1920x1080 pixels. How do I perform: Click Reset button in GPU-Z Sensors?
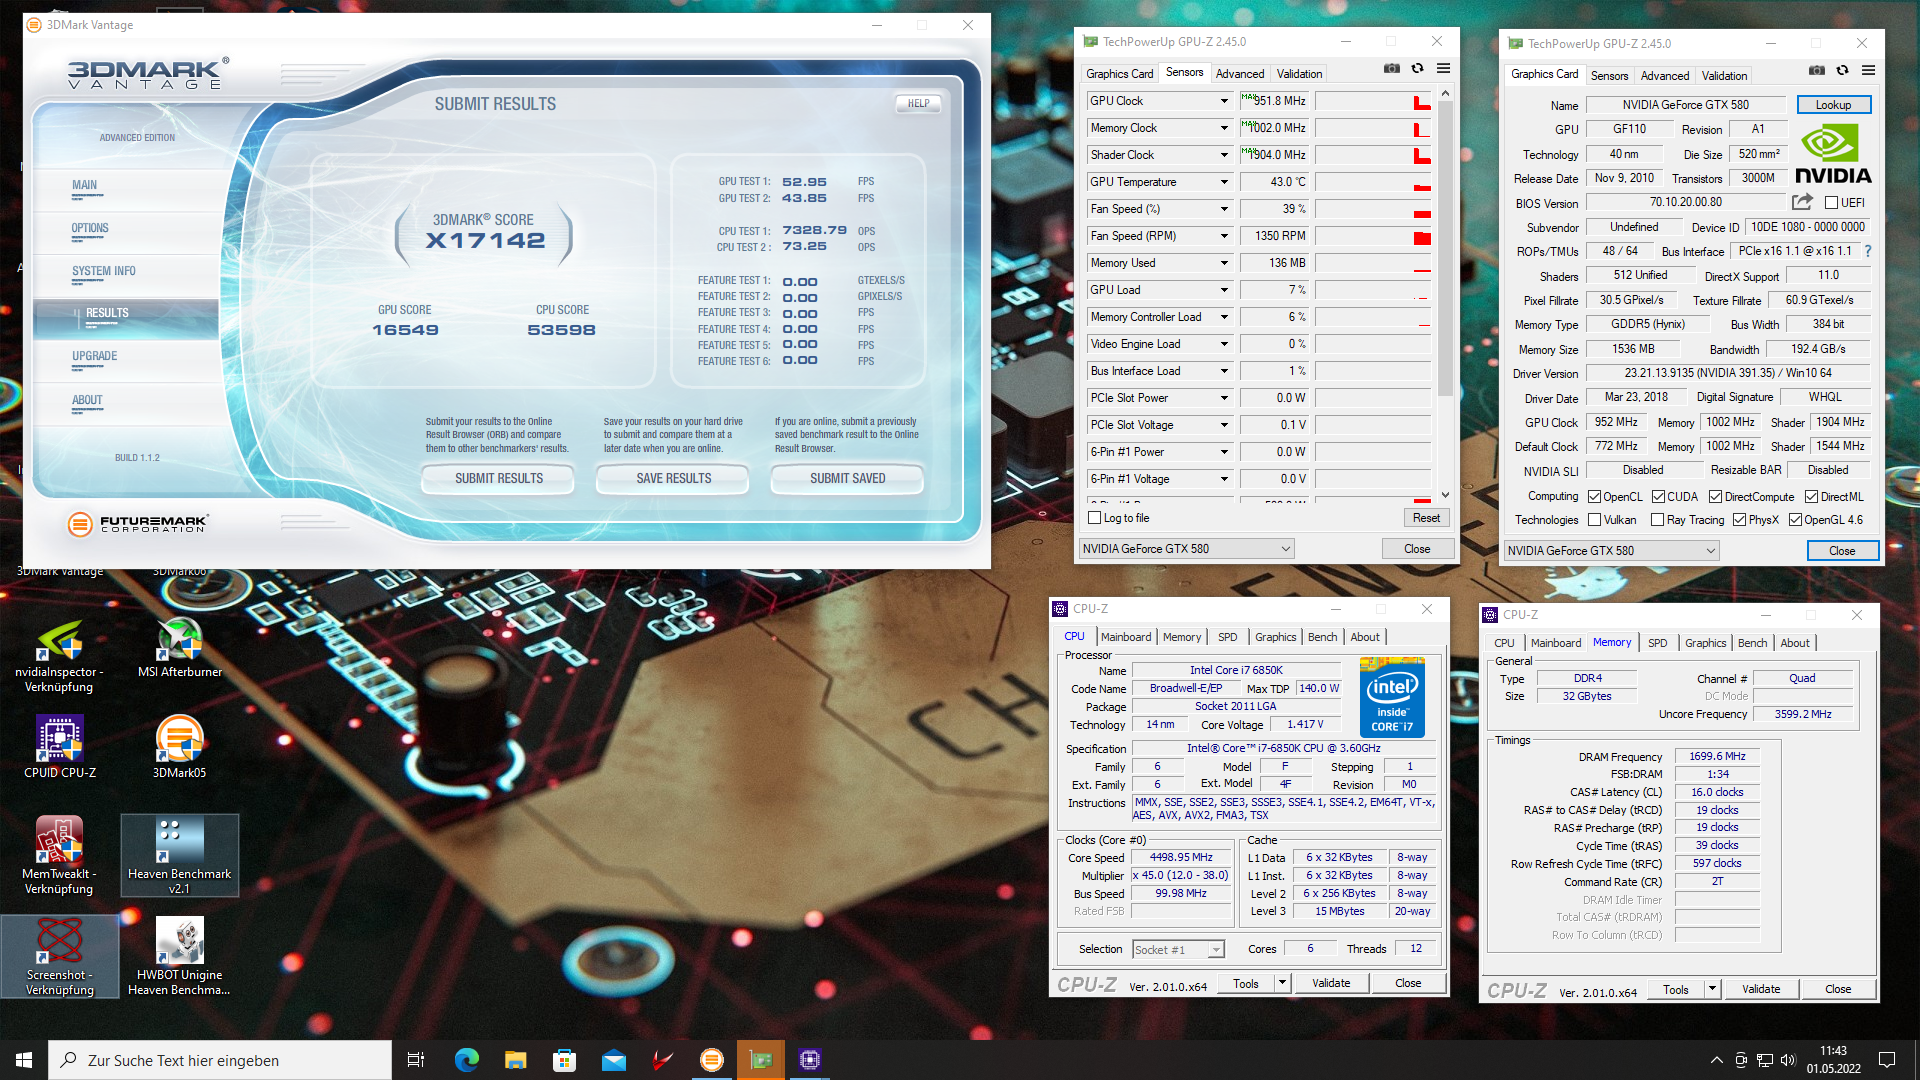click(x=1426, y=518)
